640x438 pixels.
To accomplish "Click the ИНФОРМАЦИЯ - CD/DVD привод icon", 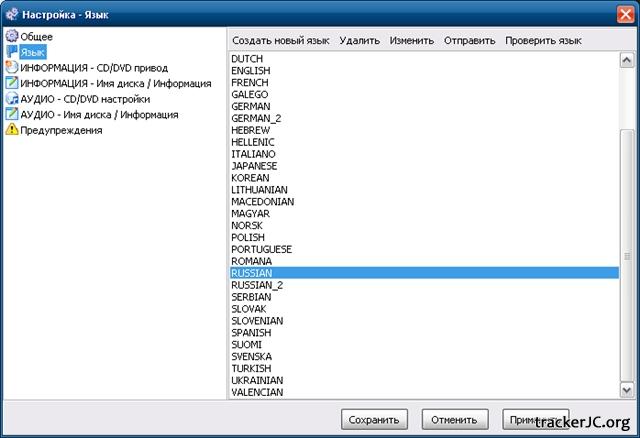I will click(x=11, y=68).
